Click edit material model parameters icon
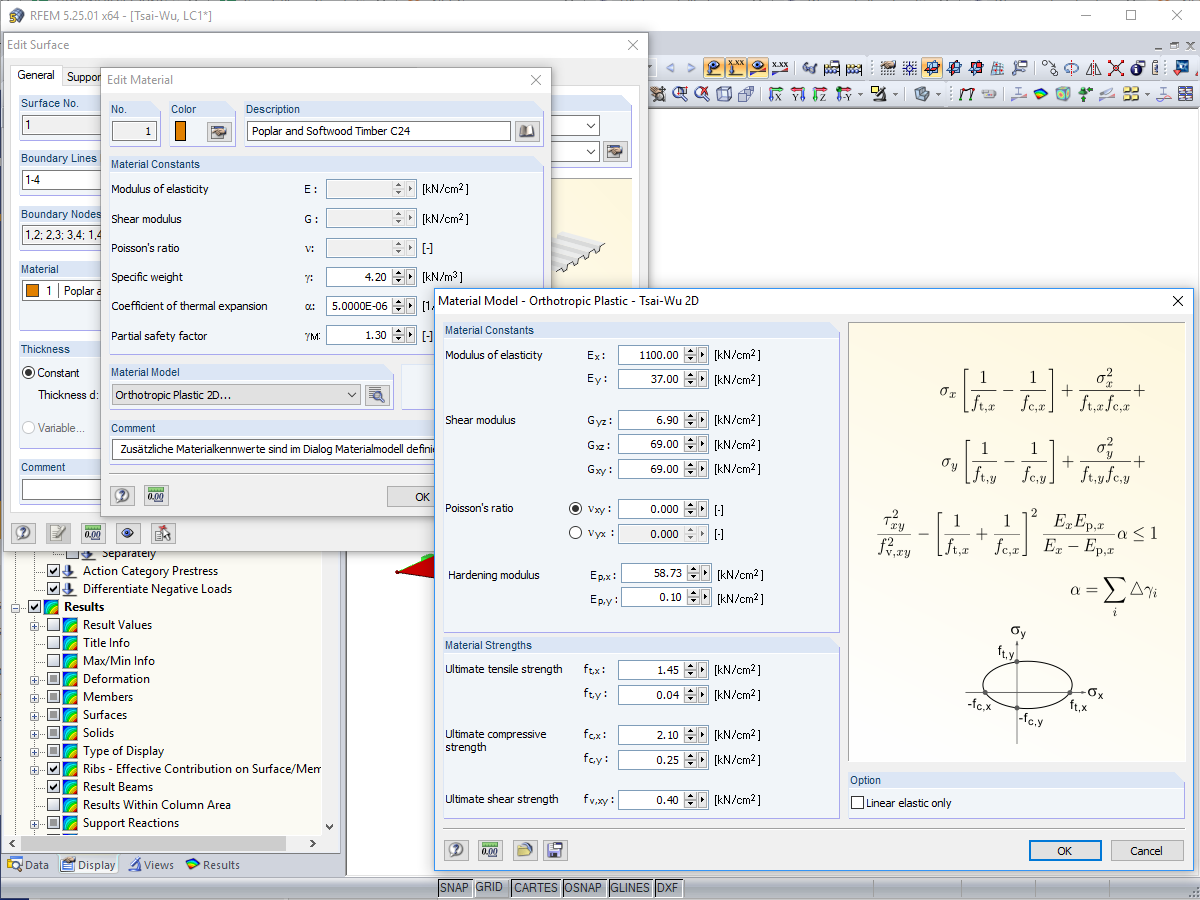This screenshot has width=1200, height=900. (x=377, y=395)
